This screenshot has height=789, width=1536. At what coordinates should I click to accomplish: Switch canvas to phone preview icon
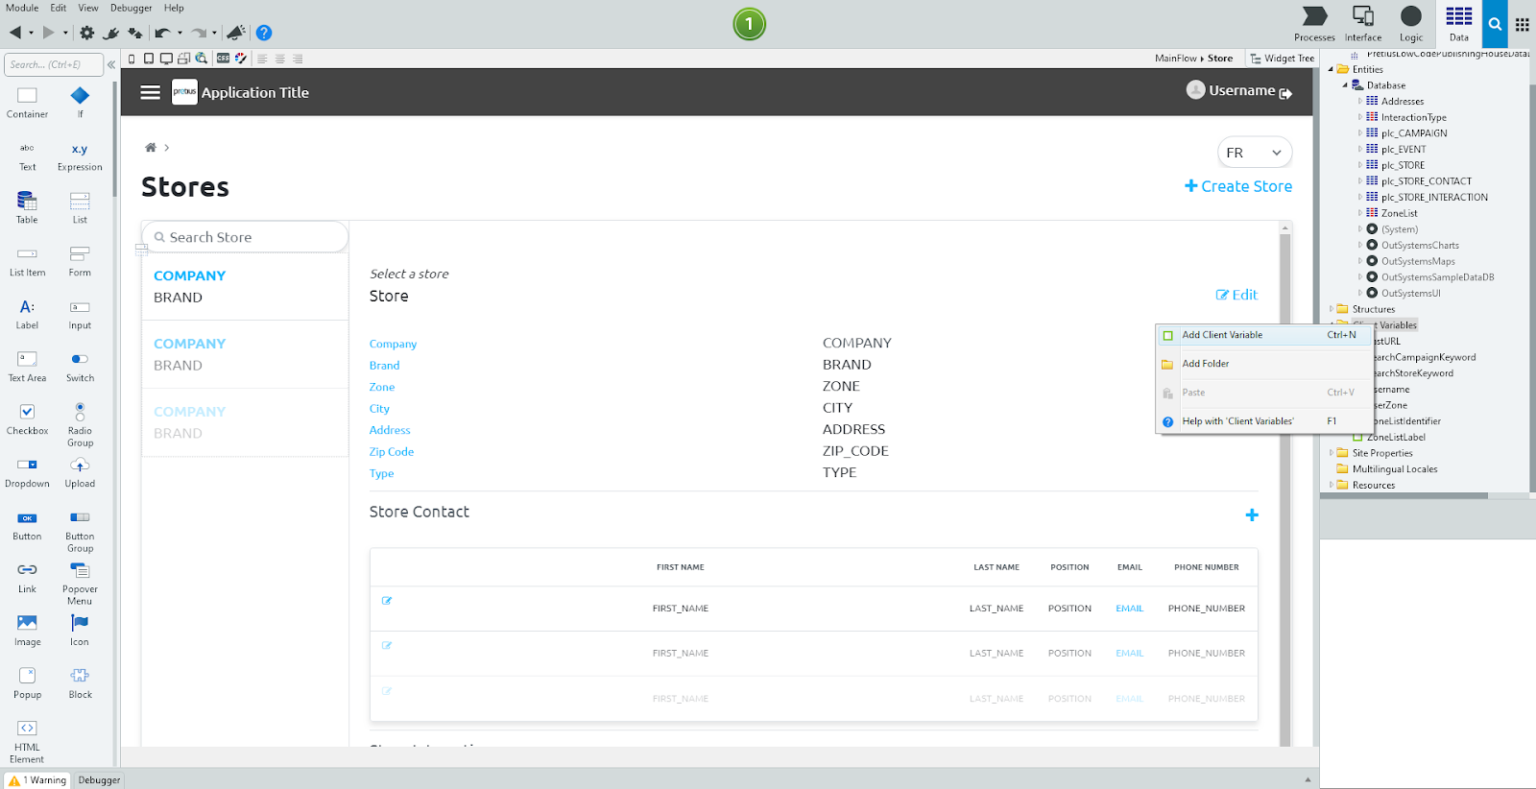pos(130,58)
